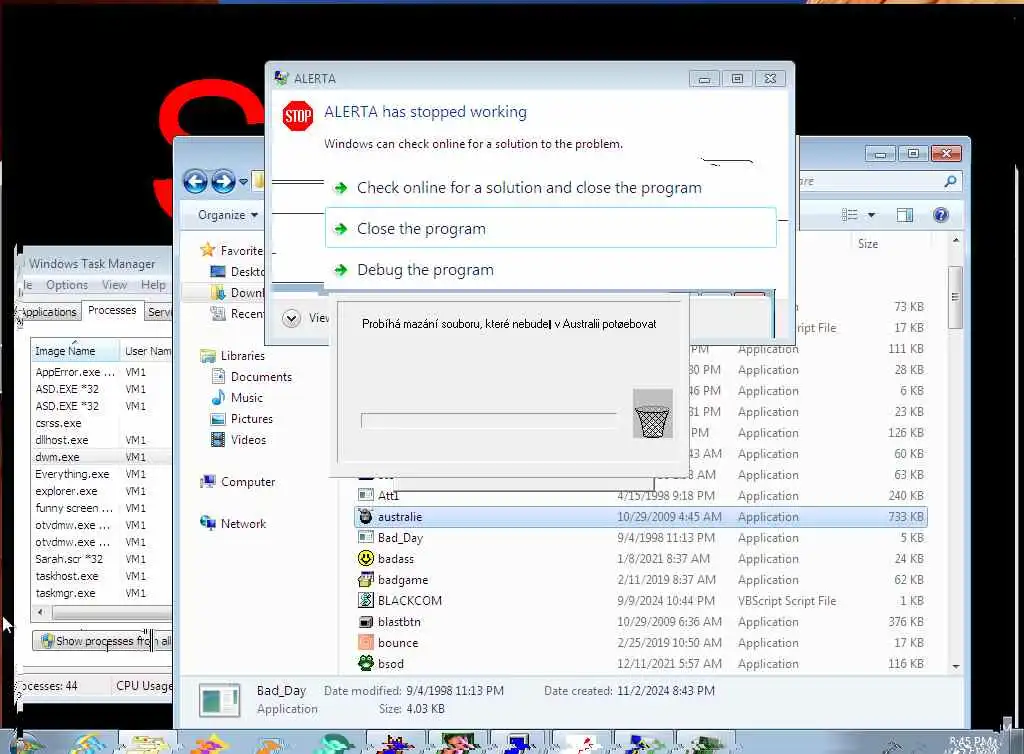Open the Organize dropdown menu
This screenshot has height=754, width=1024.
coord(228,215)
